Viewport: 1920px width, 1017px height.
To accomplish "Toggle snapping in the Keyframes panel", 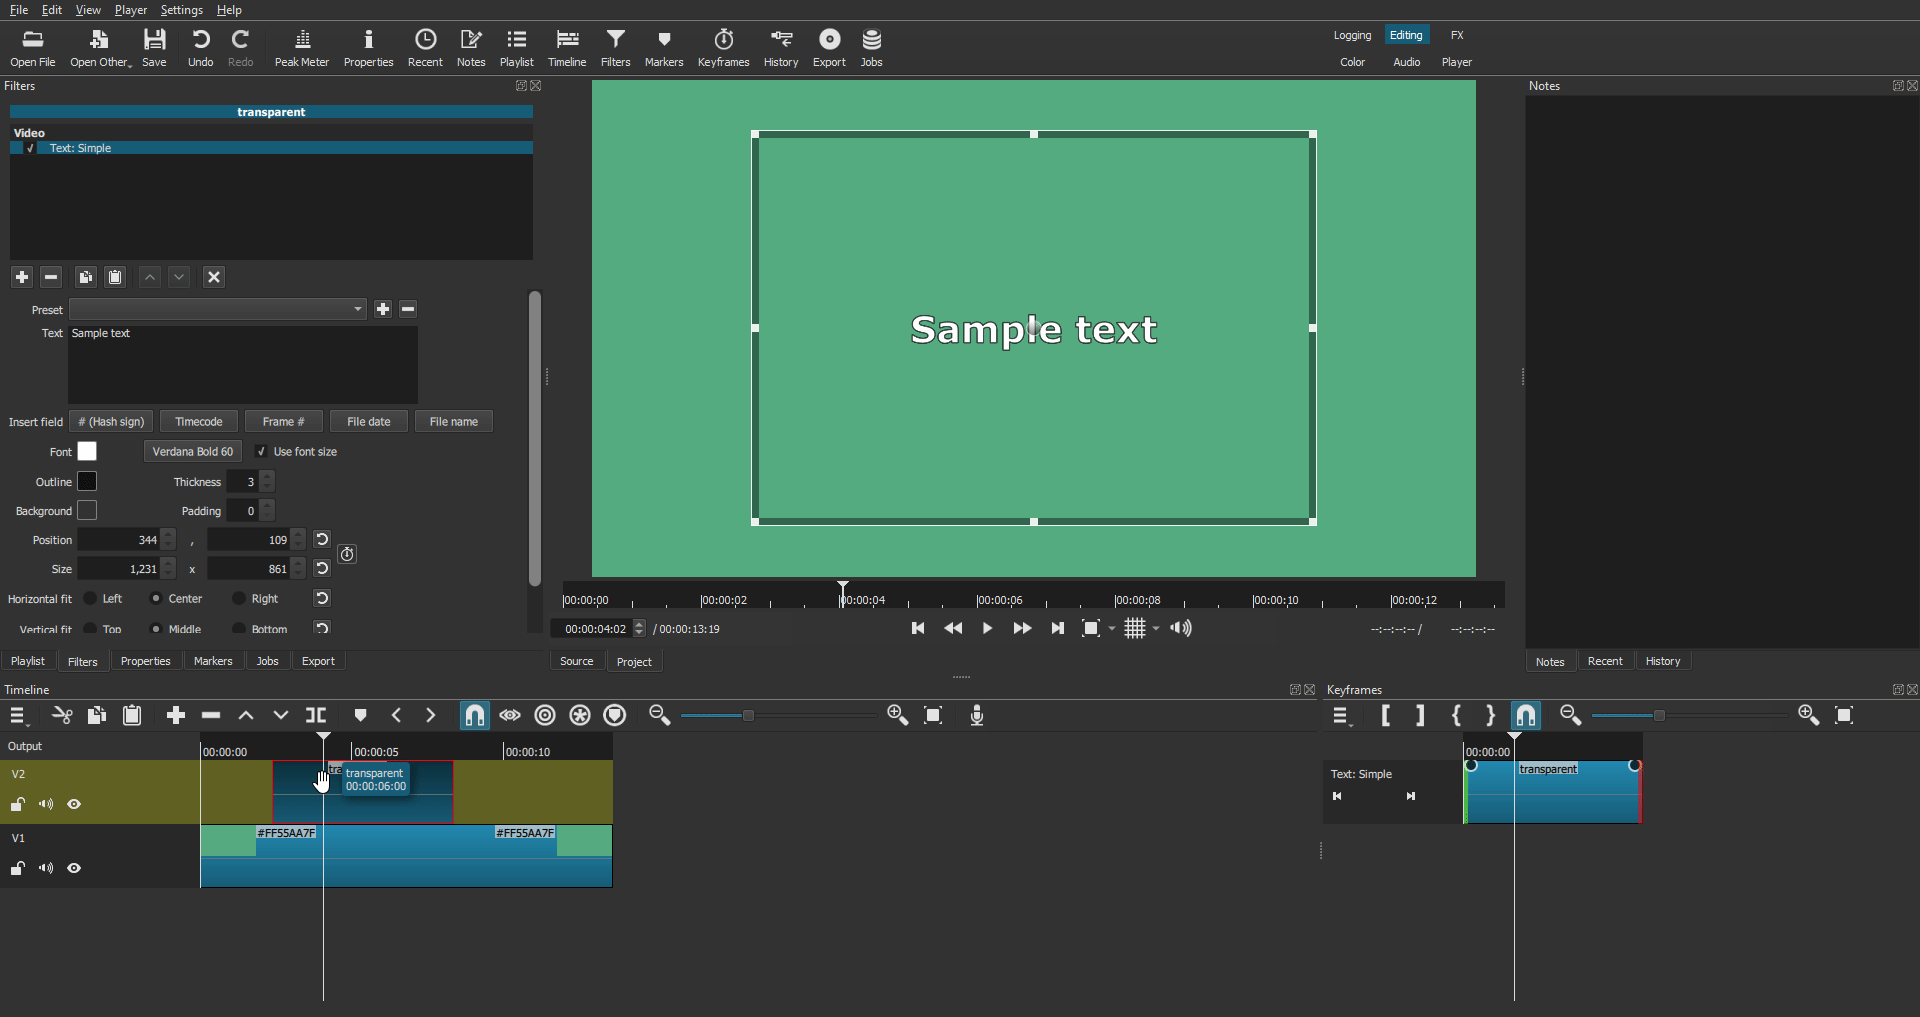I will tap(1526, 715).
